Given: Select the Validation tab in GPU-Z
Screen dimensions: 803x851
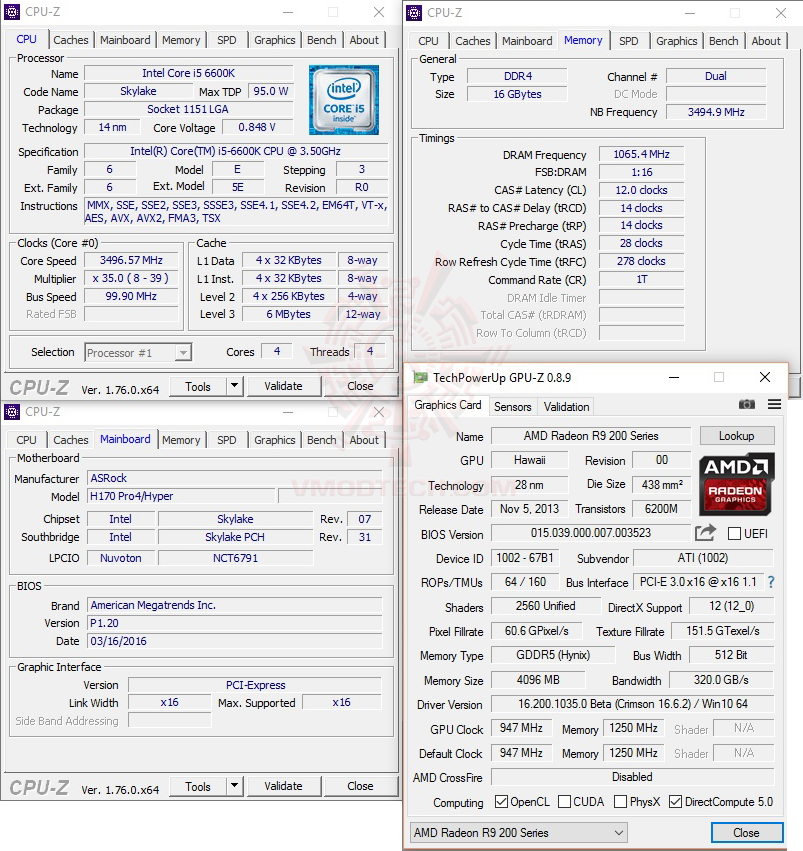Looking at the screenshot, I should click(x=566, y=407).
